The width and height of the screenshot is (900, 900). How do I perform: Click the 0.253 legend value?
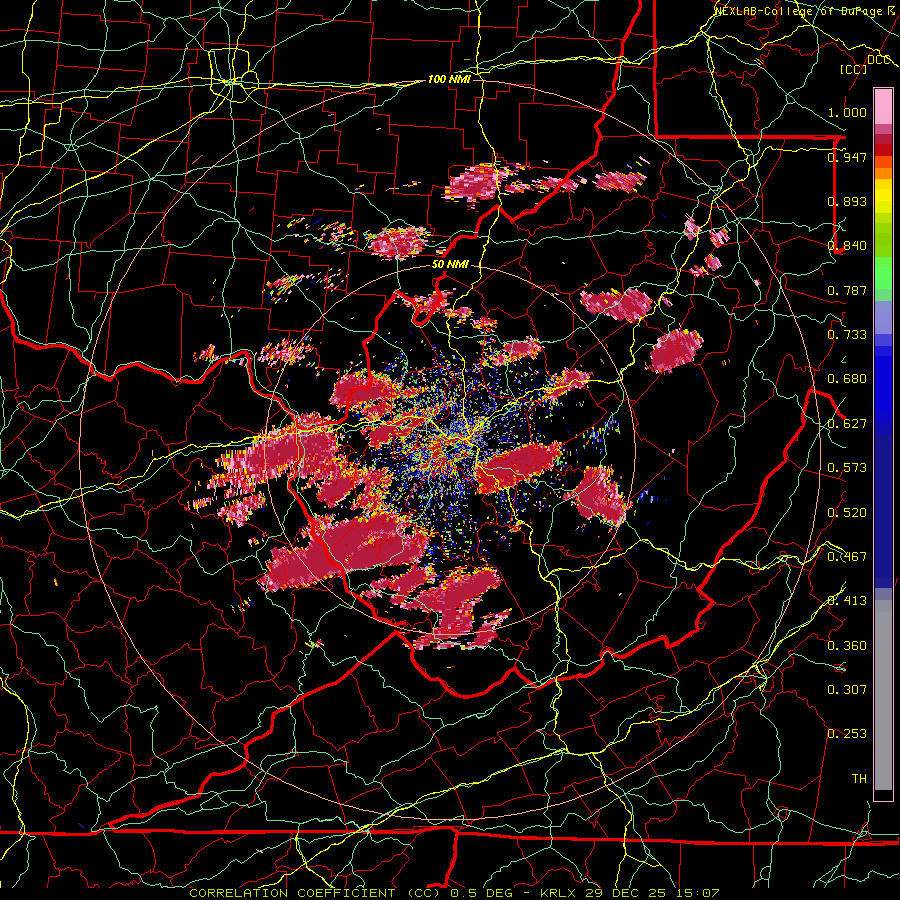click(x=847, y=734)
